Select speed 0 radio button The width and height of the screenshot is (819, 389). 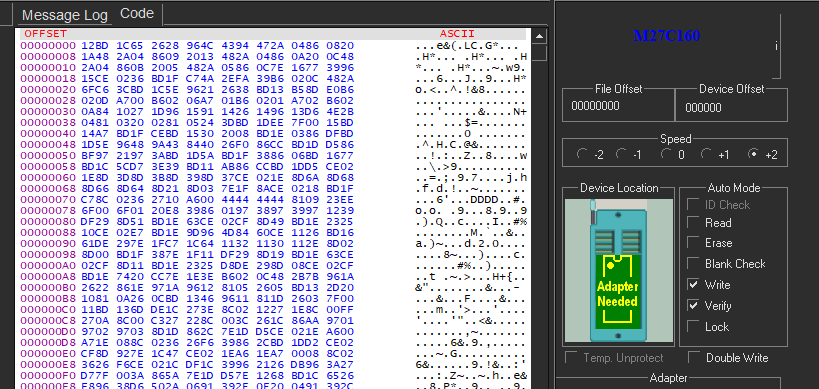(665, 155)
